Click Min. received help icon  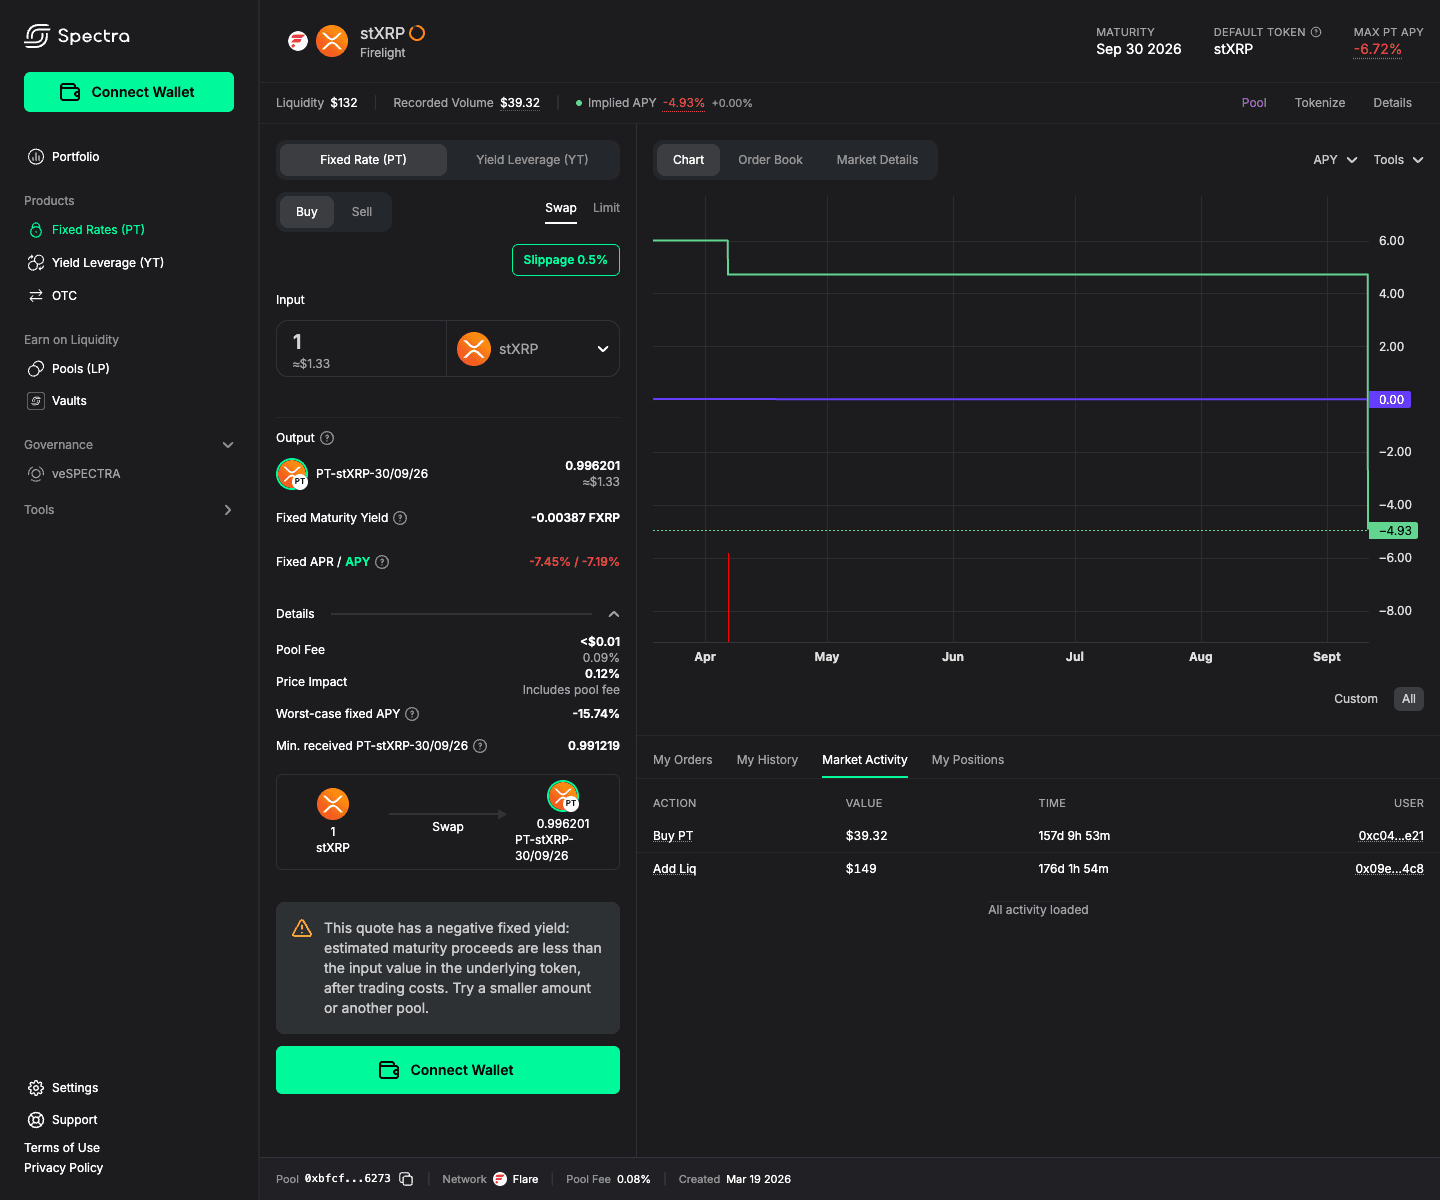480,746
